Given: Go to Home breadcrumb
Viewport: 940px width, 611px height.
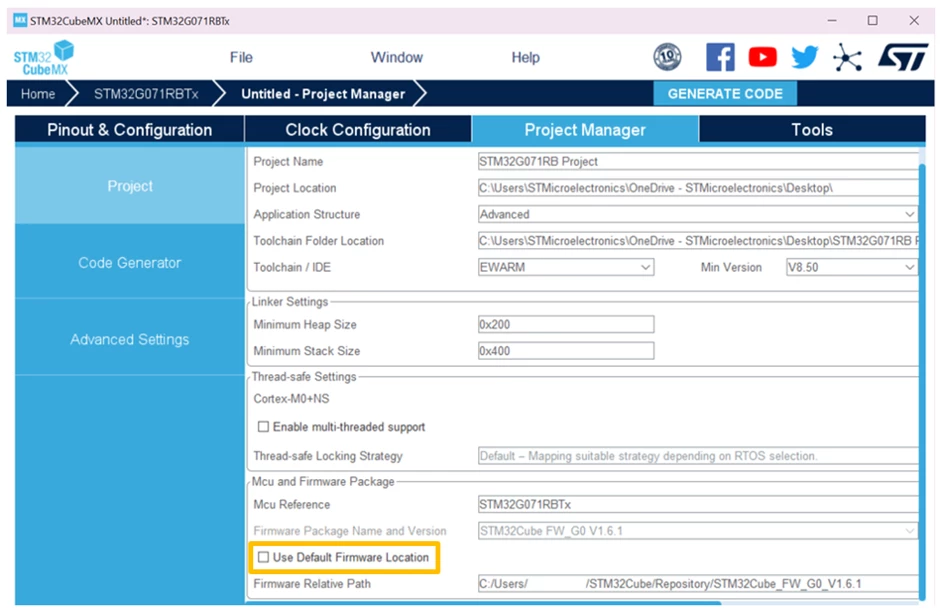Looking at the screenshot, I should coord(38,94).
